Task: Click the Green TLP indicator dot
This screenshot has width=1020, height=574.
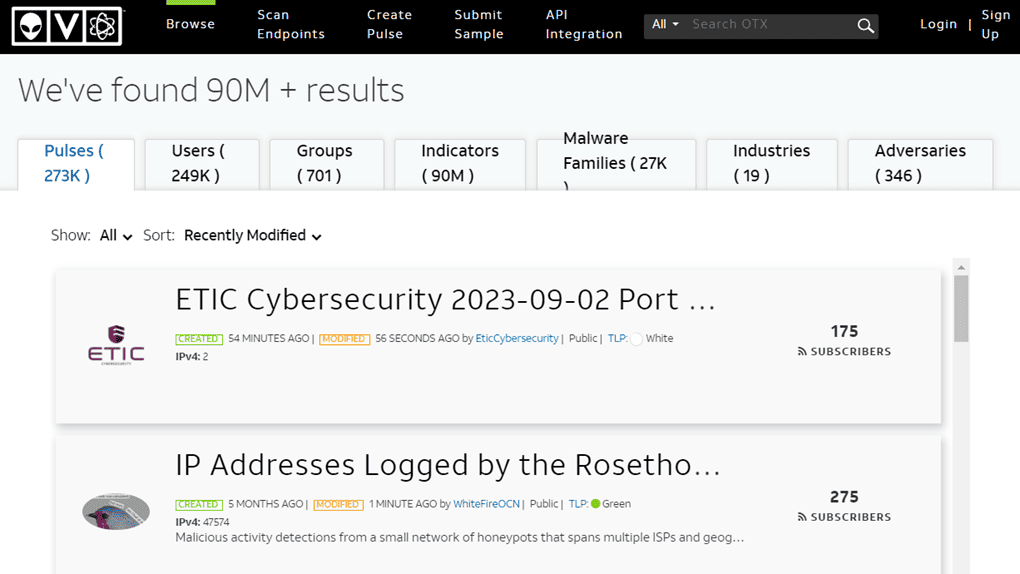Action: [595, 504]
